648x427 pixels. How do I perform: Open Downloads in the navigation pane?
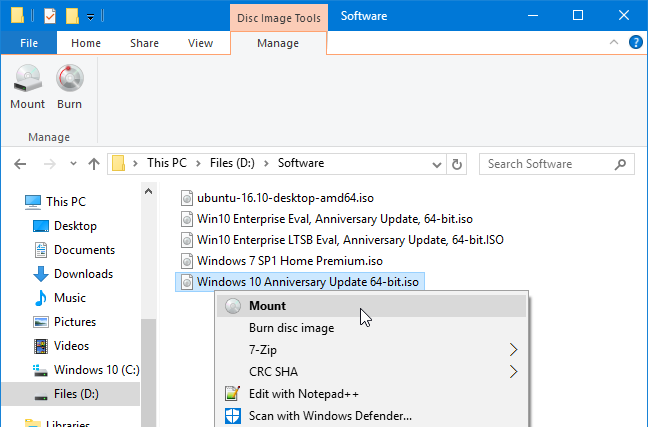coord(83,274)
